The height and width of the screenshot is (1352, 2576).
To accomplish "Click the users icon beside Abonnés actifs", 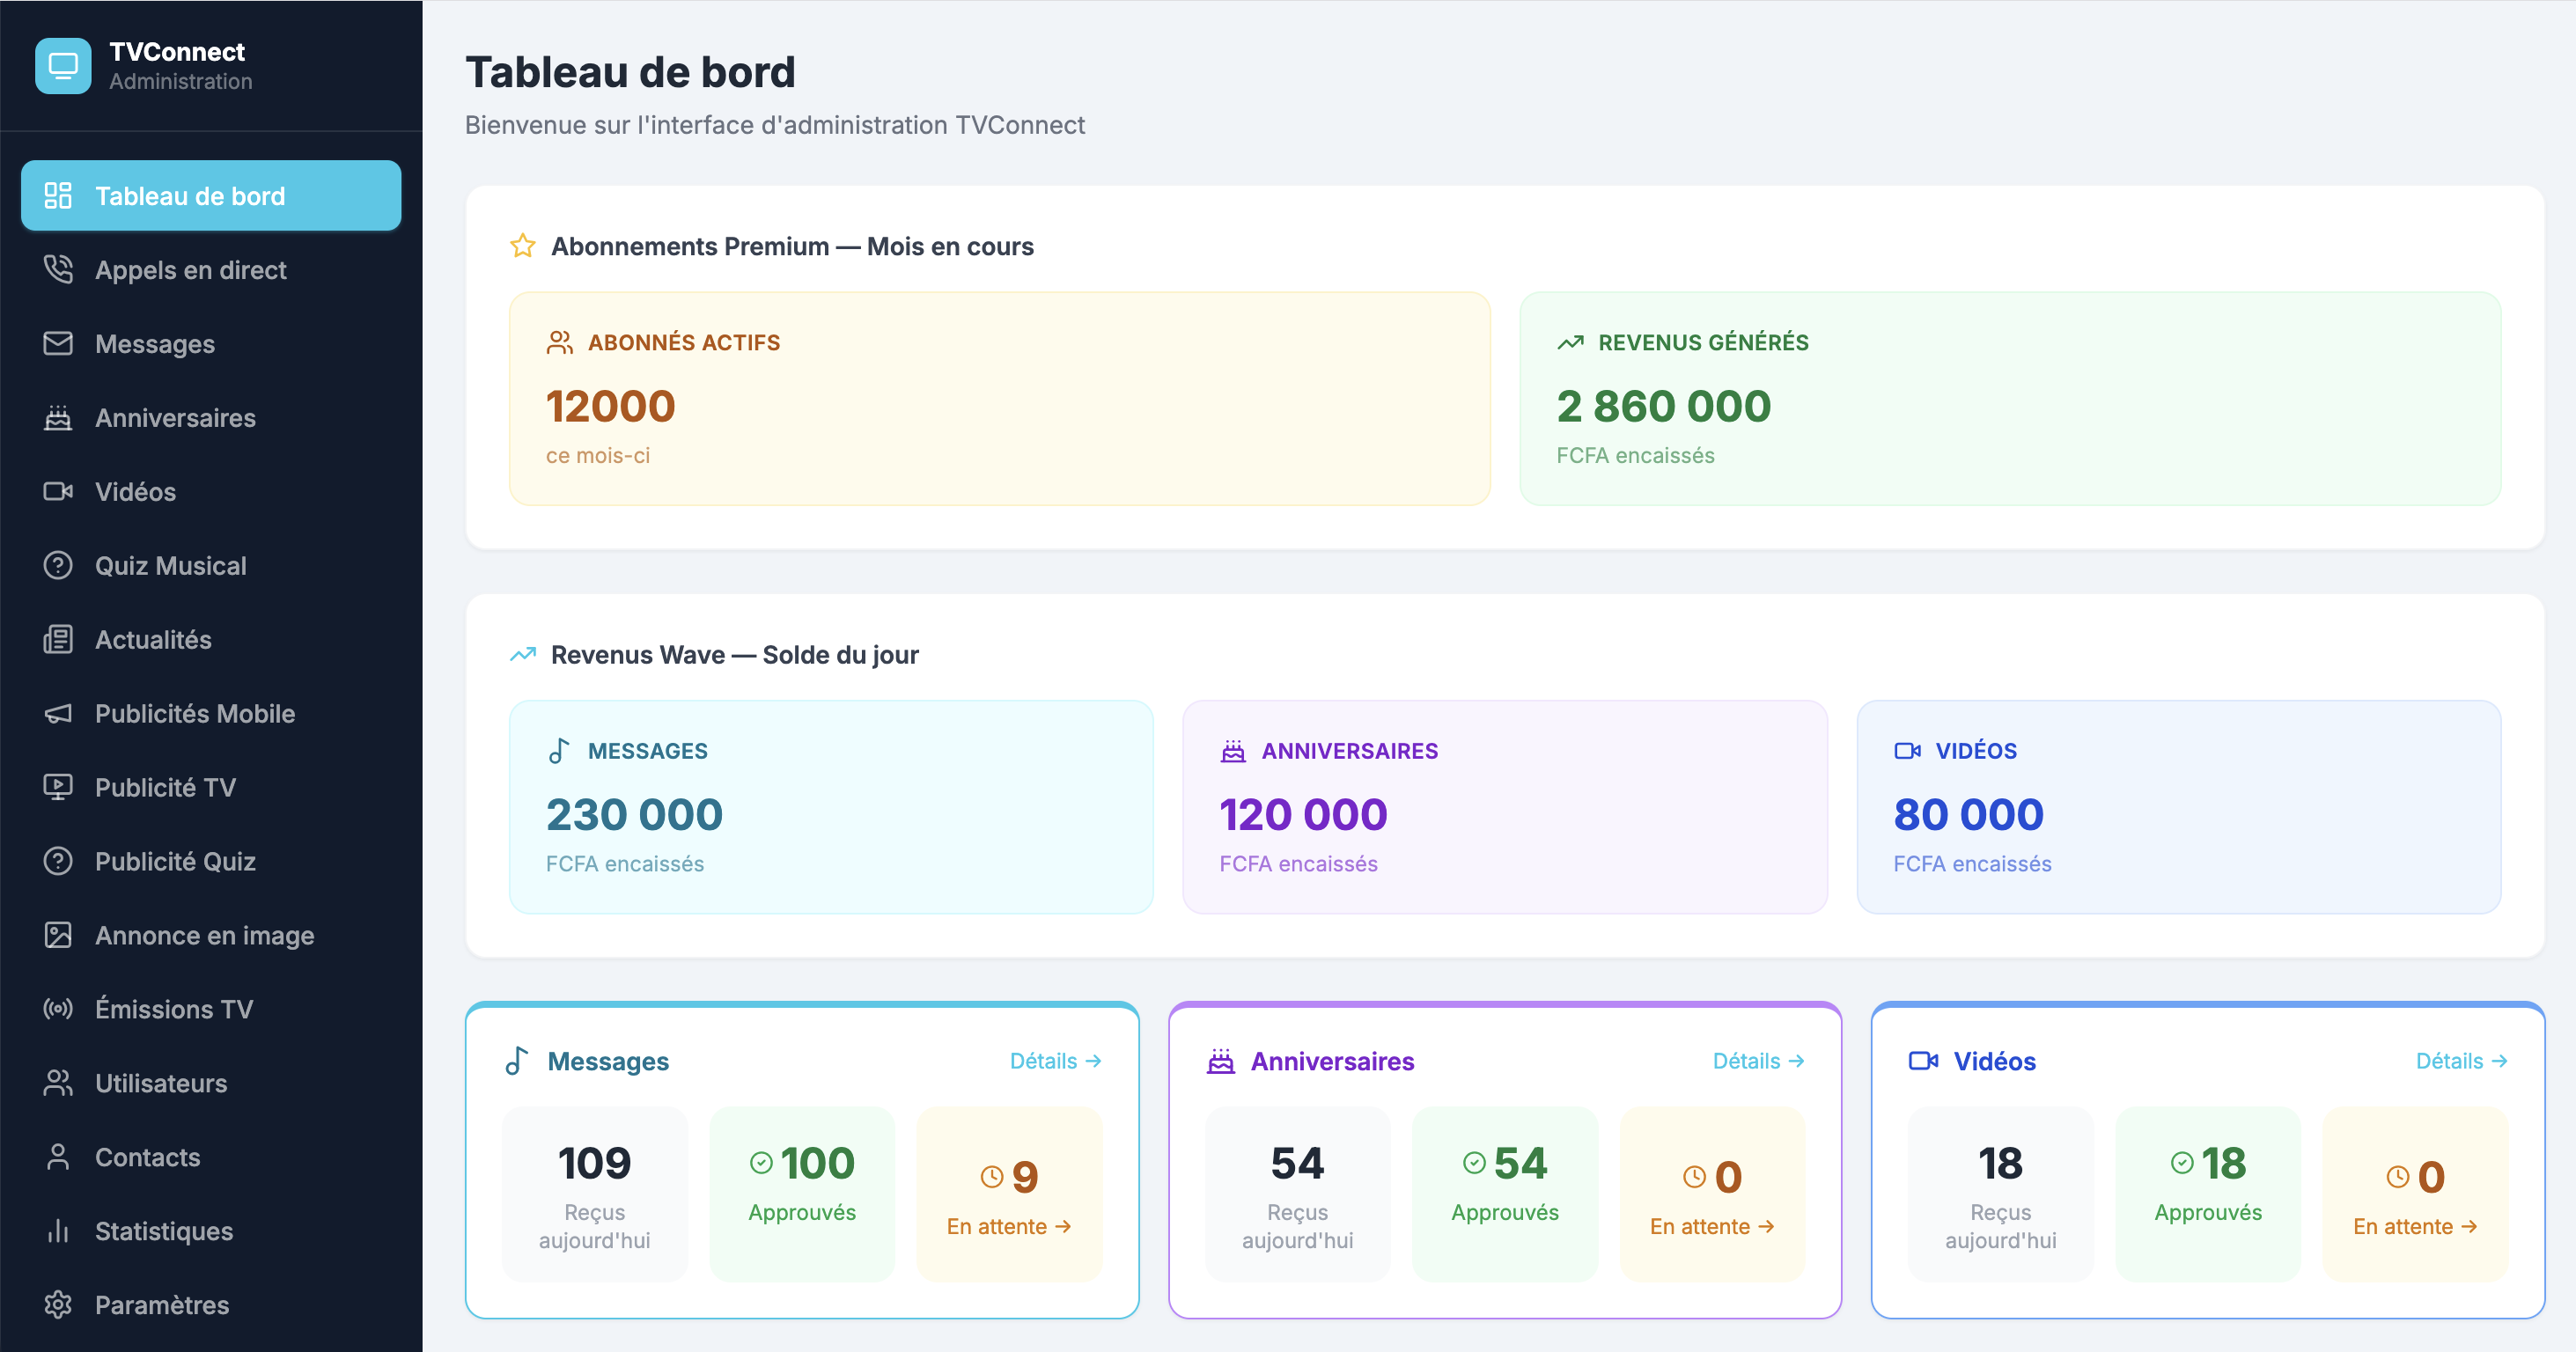I will point(560,343).
